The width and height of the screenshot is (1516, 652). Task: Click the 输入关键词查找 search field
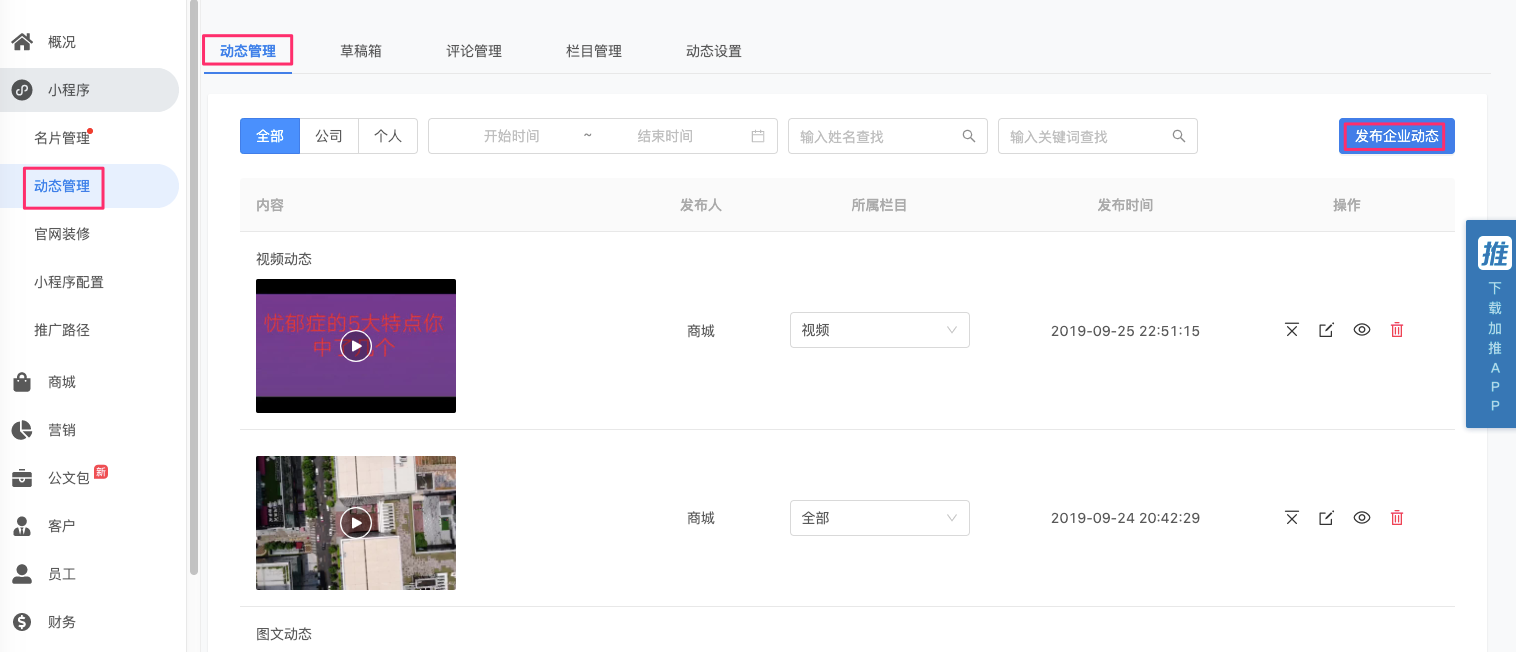pos(1098,136)
